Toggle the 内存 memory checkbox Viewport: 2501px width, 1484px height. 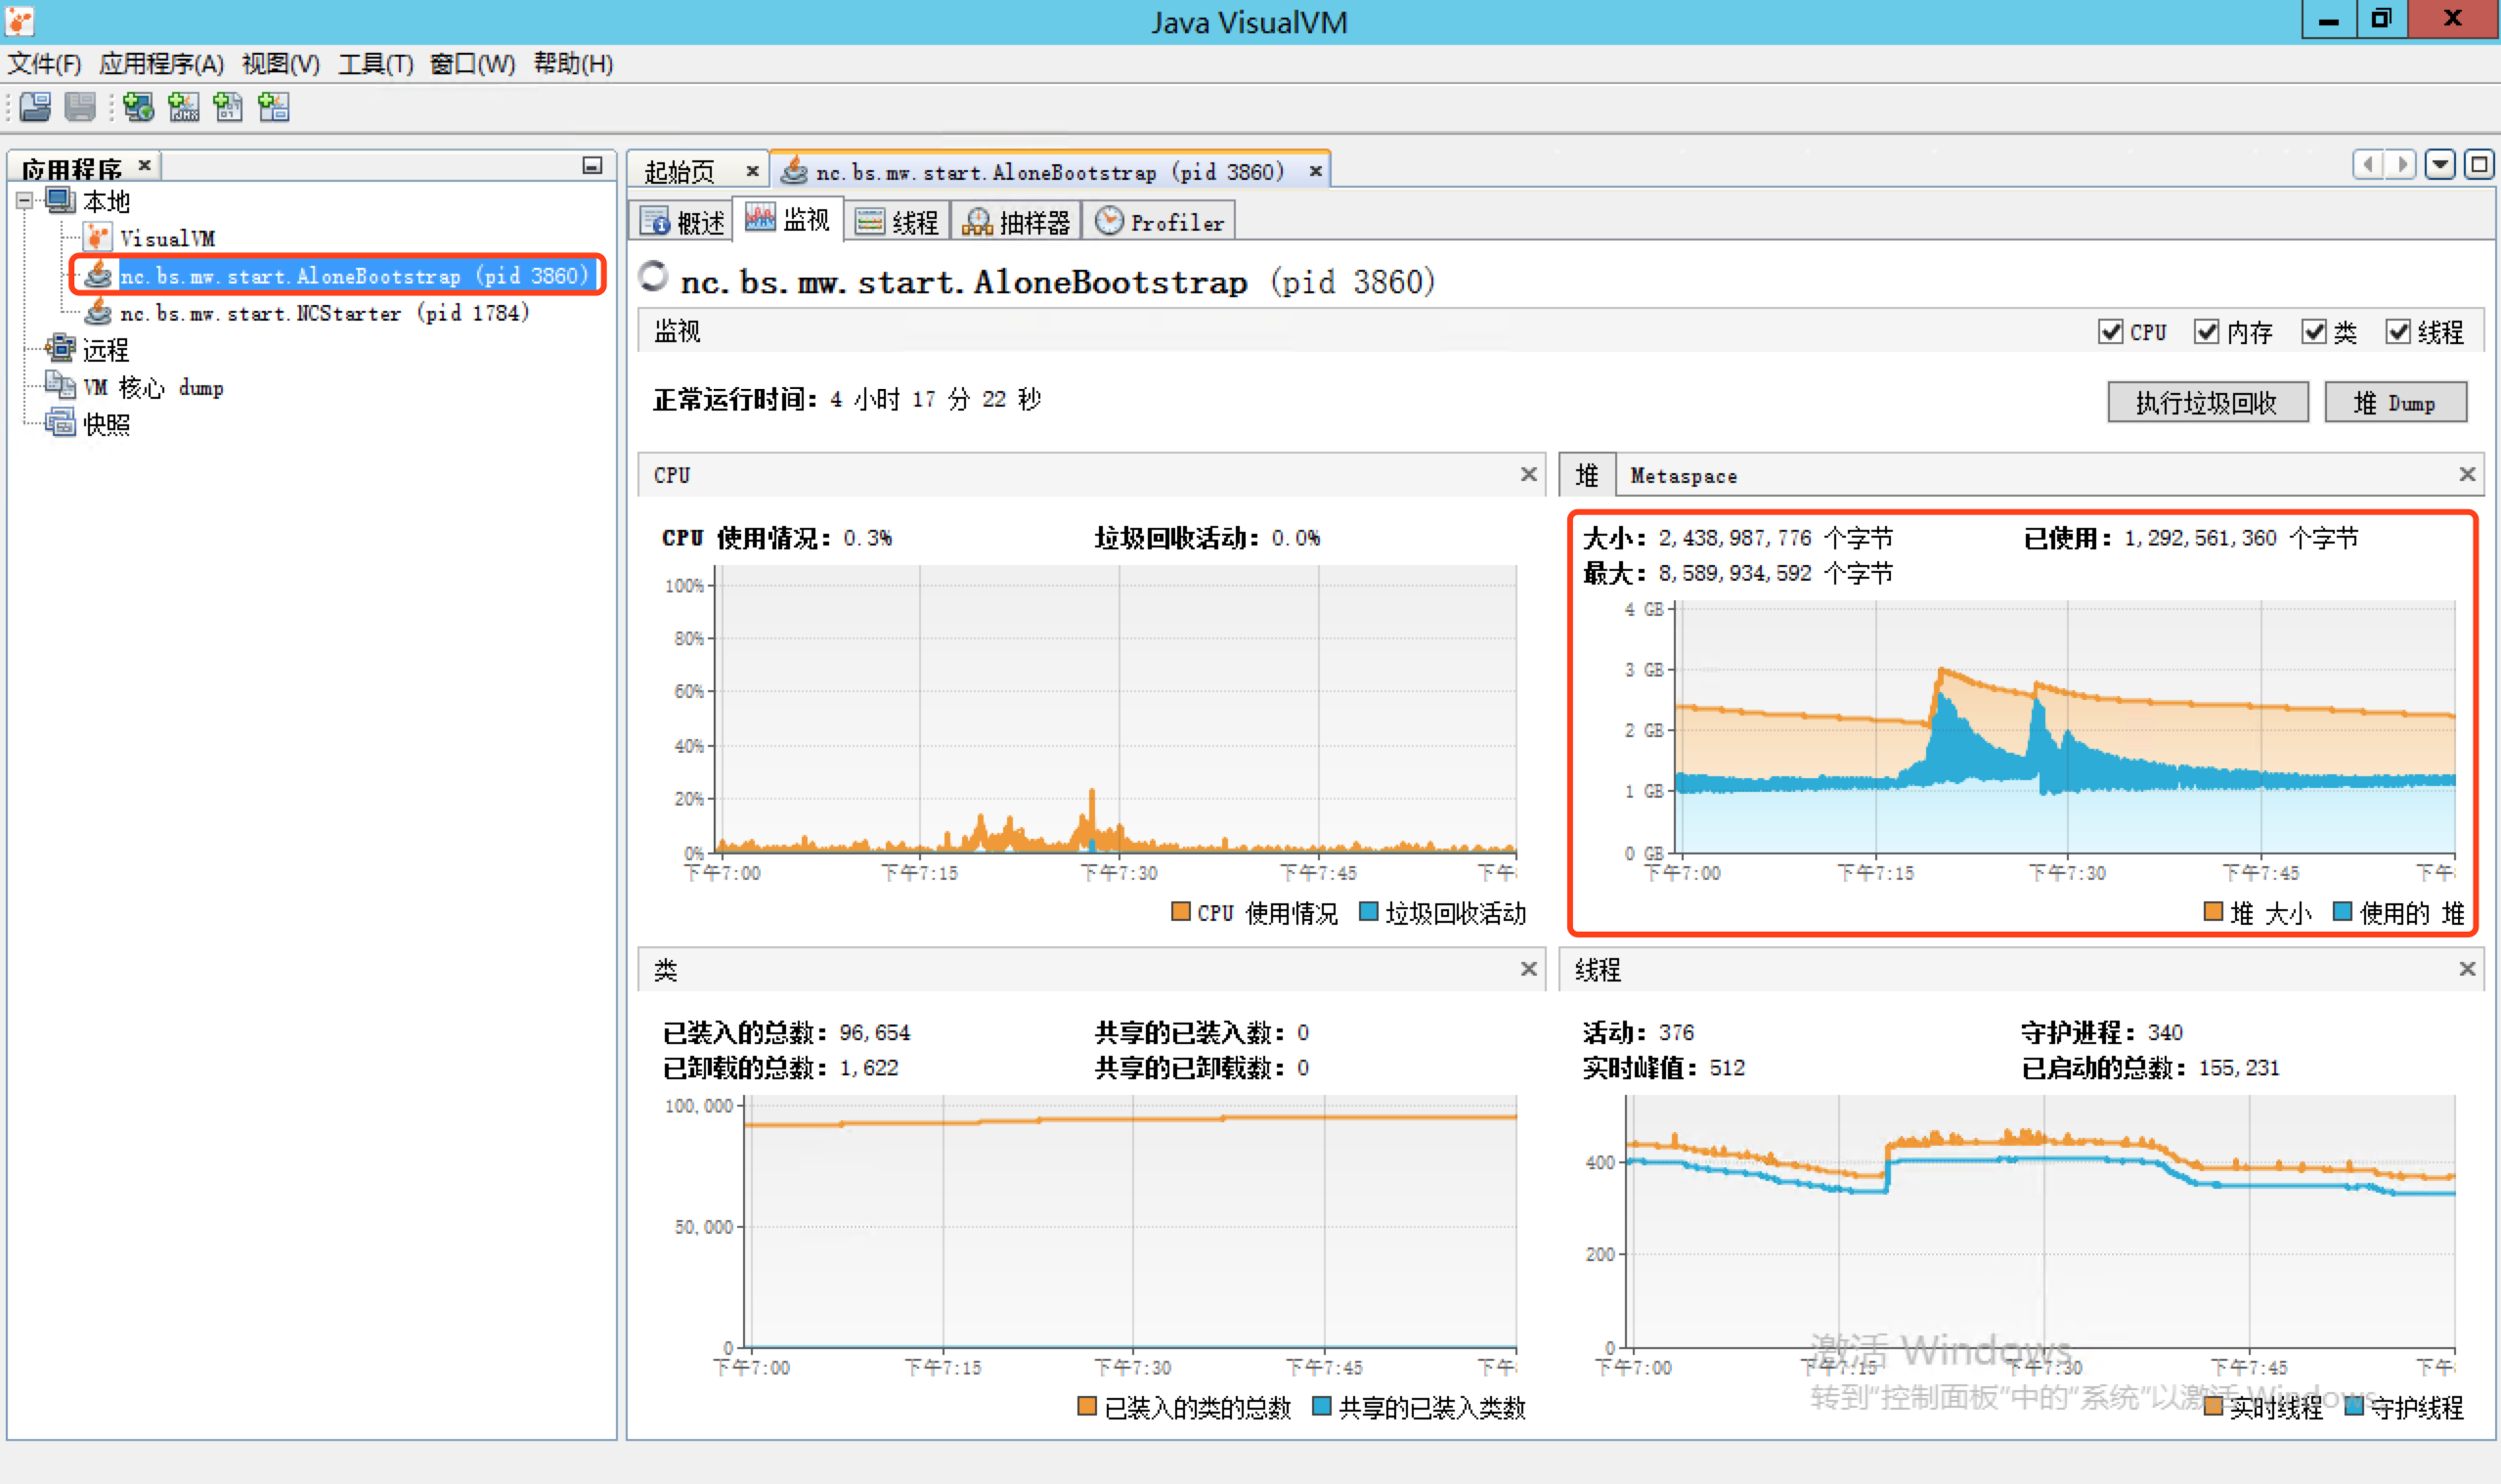pyautogui.click(x=2206, y=332)
